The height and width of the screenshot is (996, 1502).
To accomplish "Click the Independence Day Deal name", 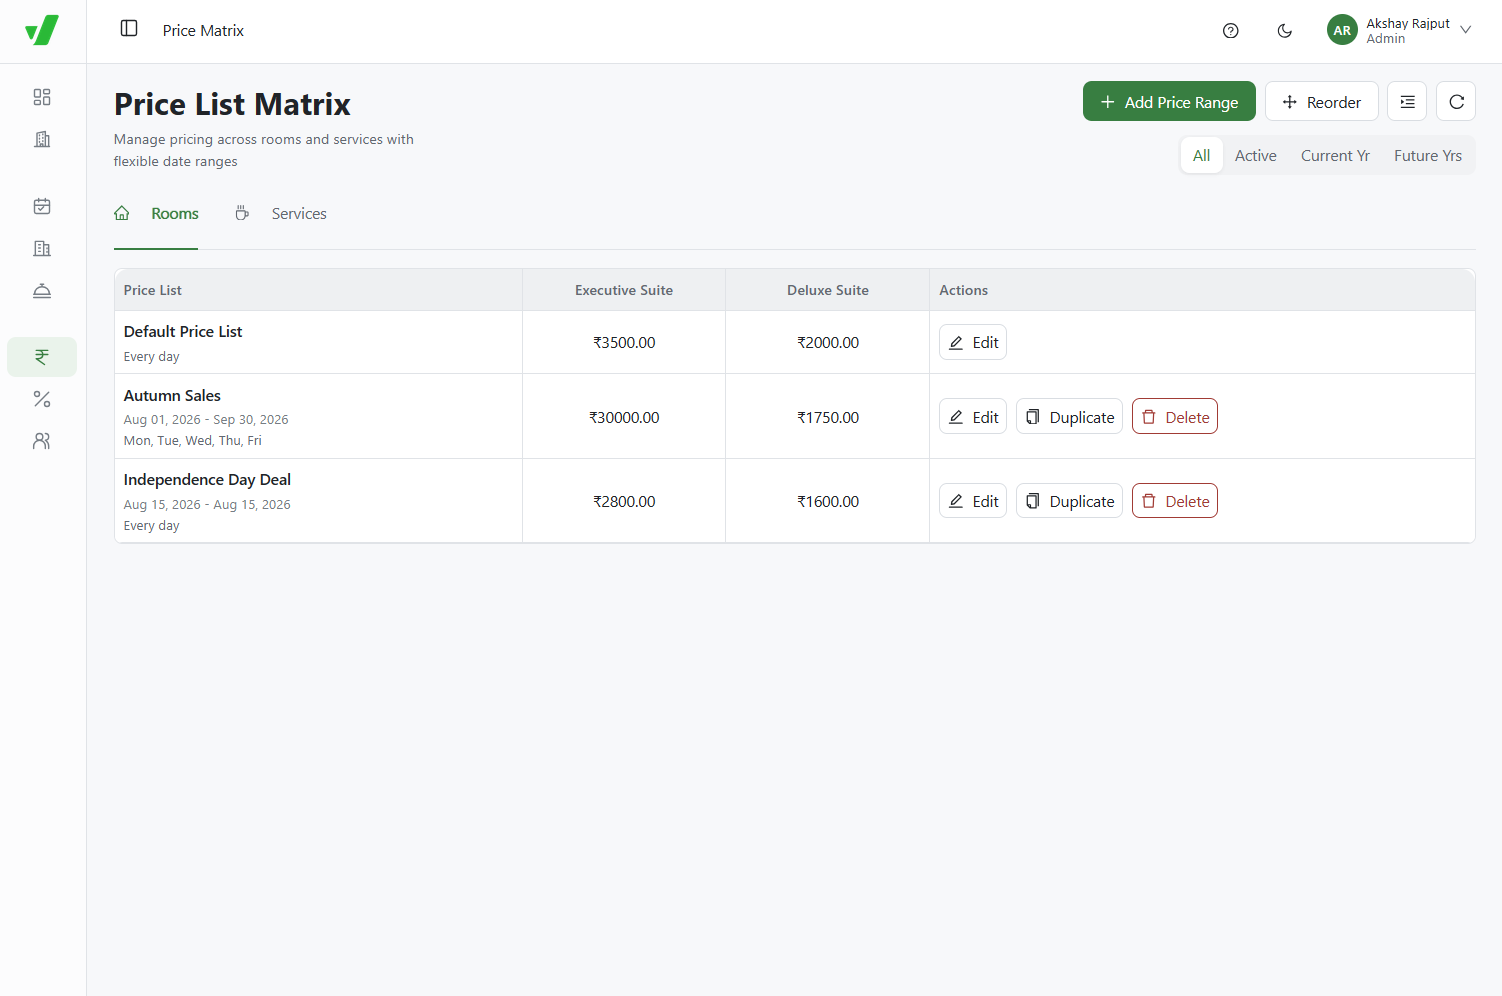I will [207, 480].
